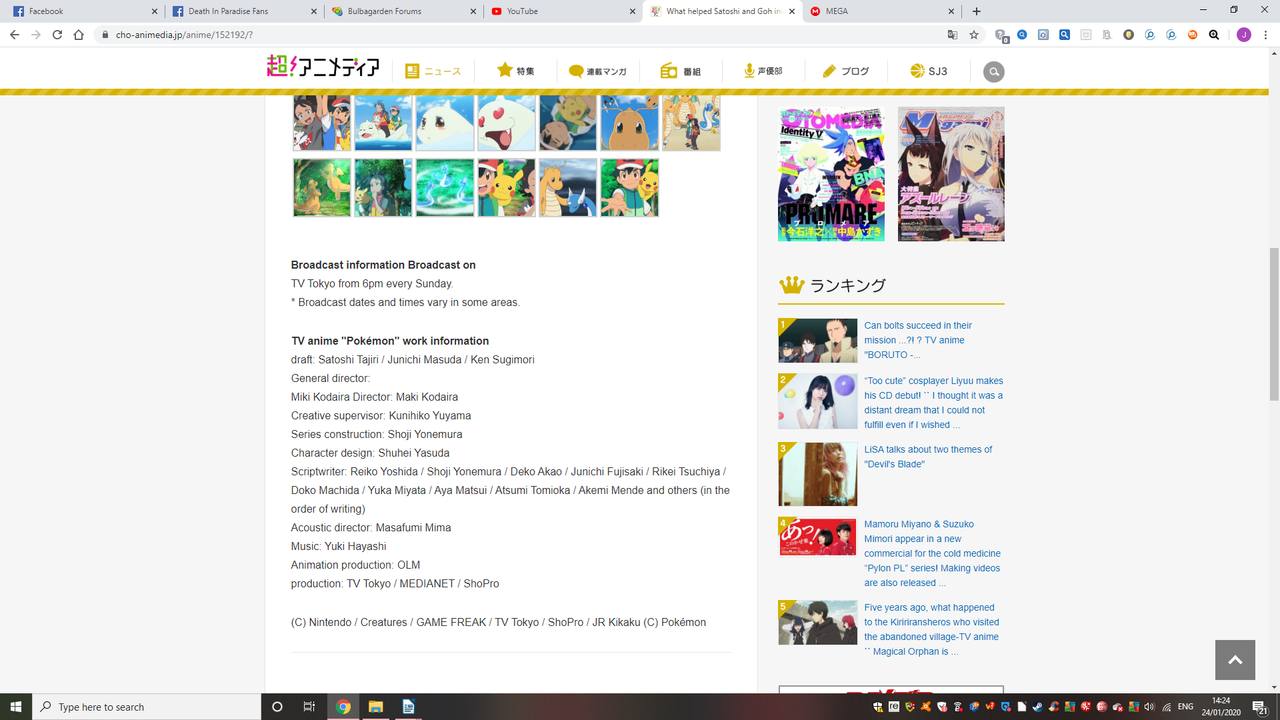Bookmark this page with star icon

973,34
